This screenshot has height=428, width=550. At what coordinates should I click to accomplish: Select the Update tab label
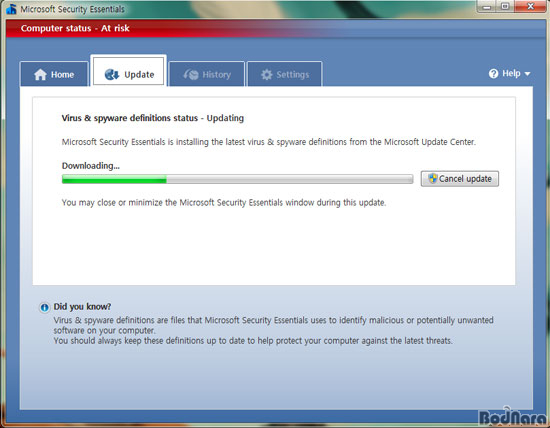pos(139,74)
